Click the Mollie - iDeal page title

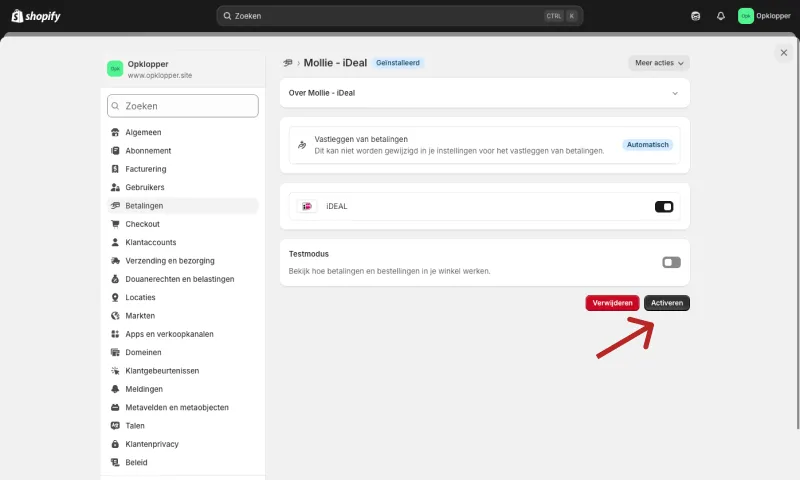point(335,63)
